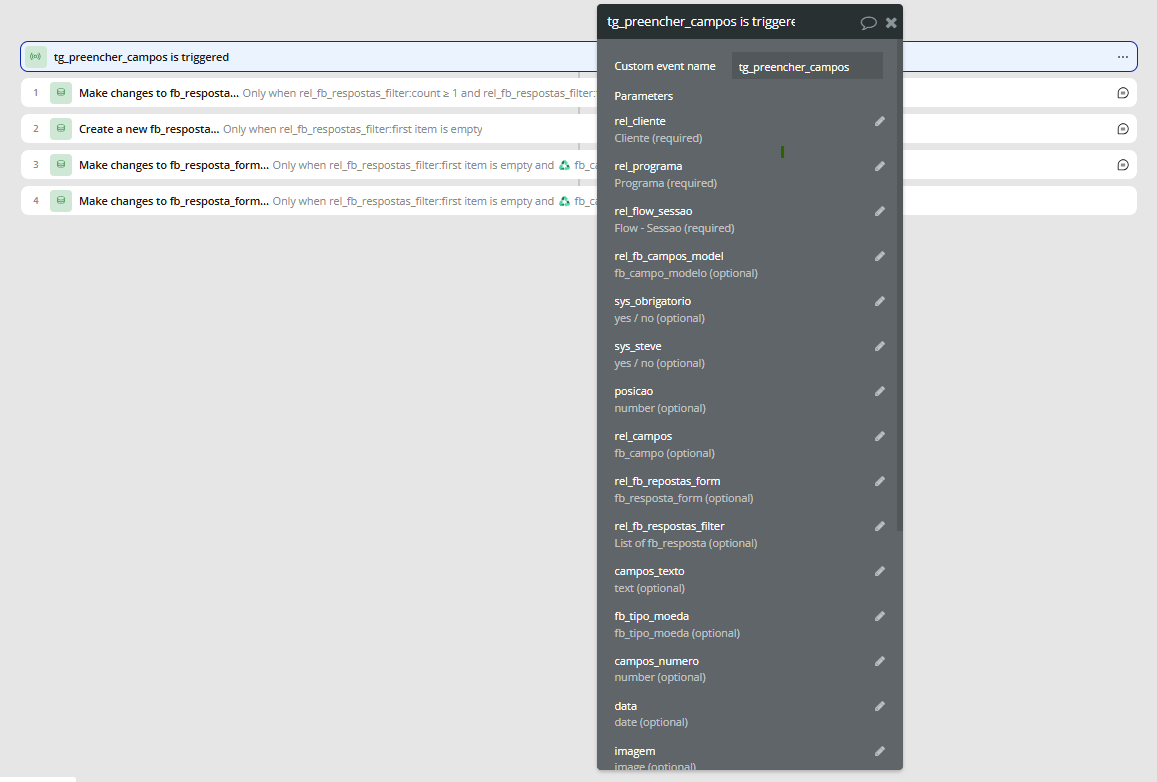Screen dimensions: 1157x782
Task: Open the note icon on step 2 row
Action: 1123,129
